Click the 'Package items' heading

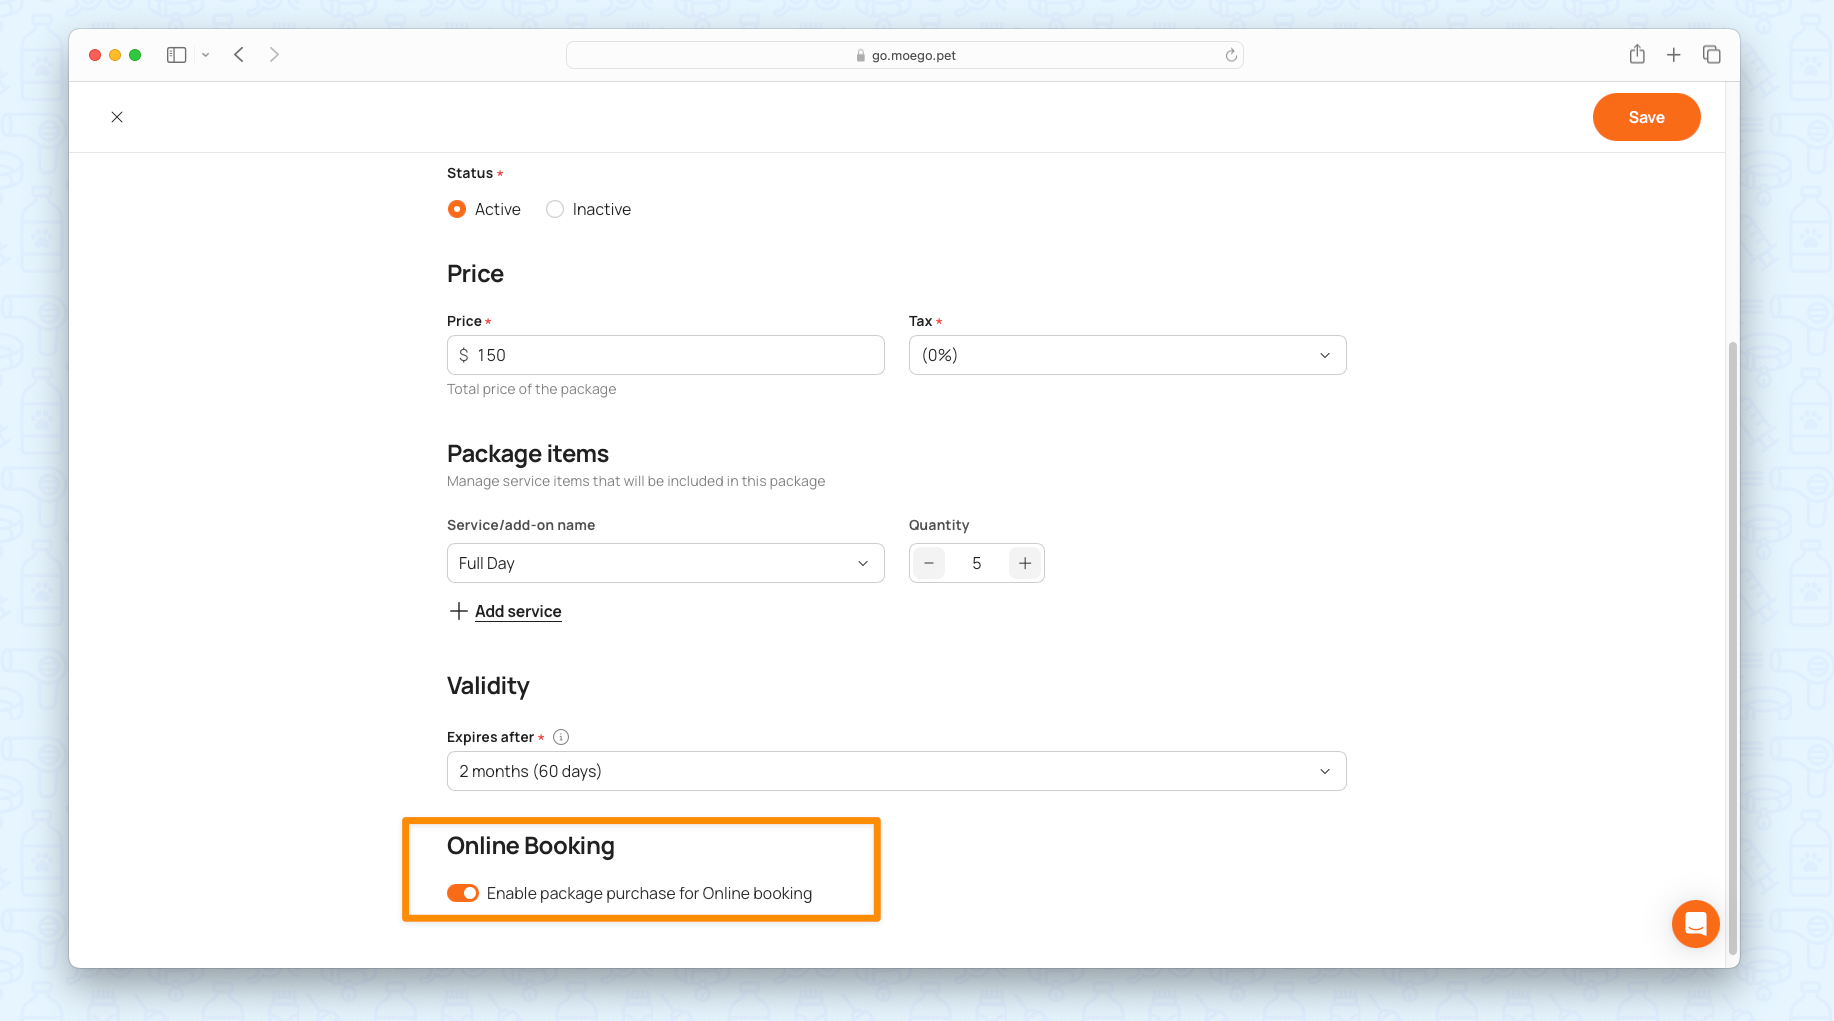pos(528,454)
